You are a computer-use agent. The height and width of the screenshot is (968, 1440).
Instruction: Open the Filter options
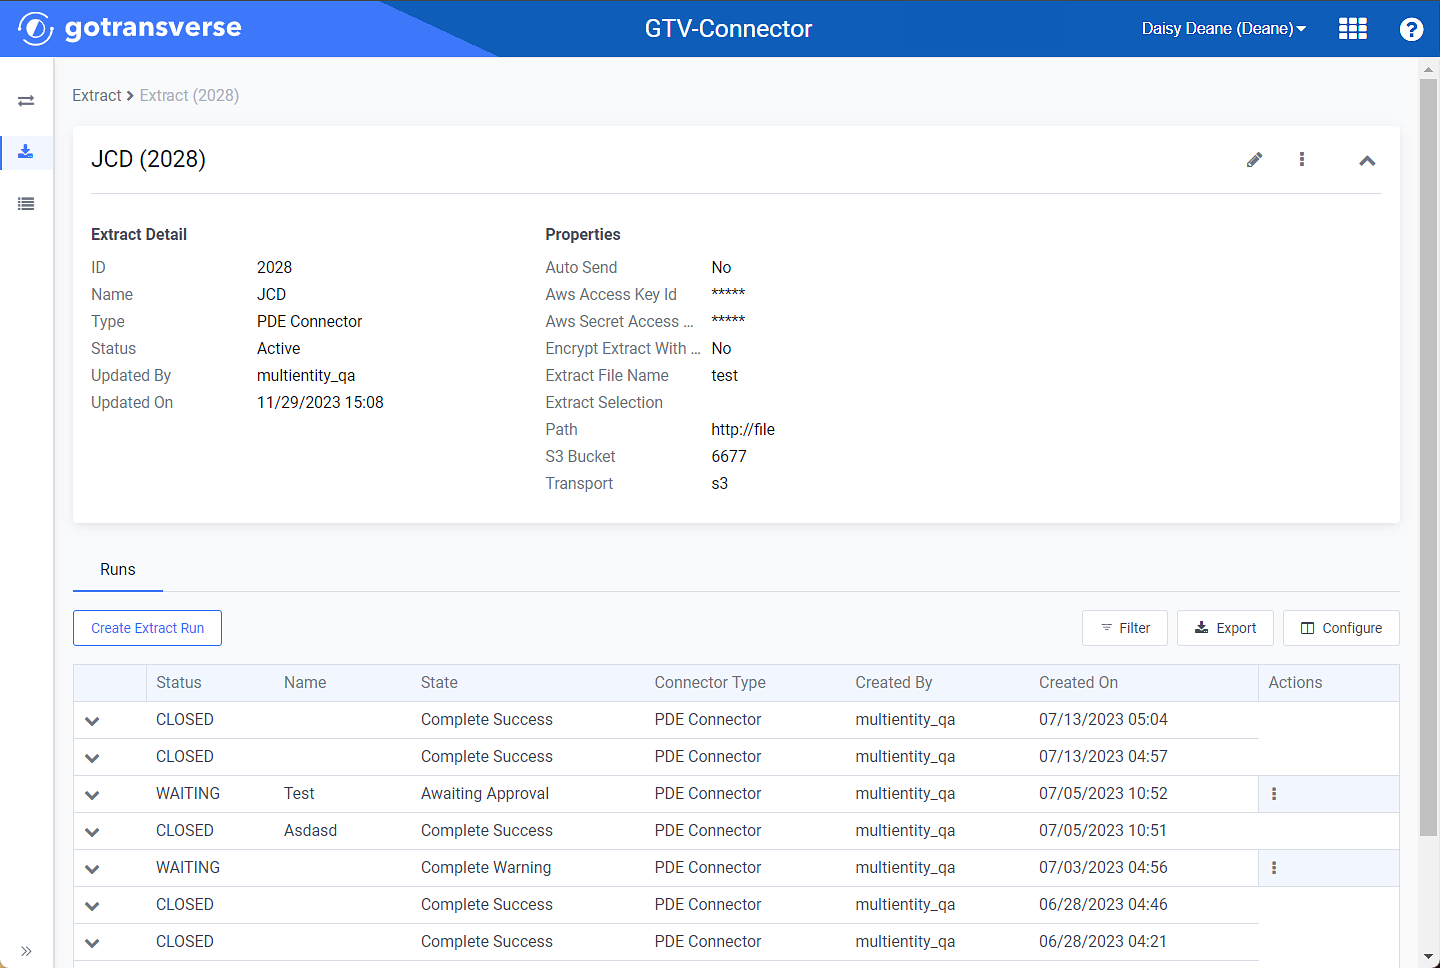pos(1125,628)
